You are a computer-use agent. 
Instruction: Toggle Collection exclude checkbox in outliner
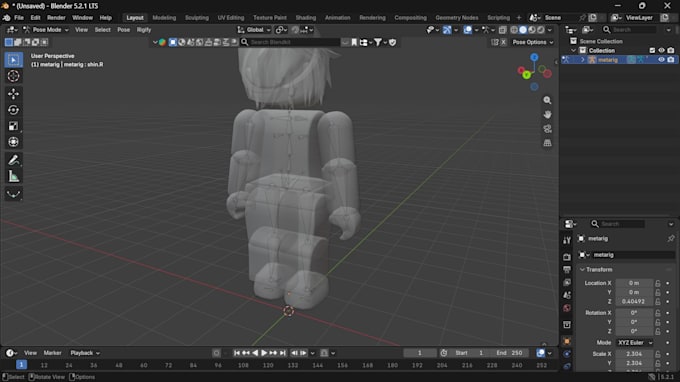tap(652, 50)
